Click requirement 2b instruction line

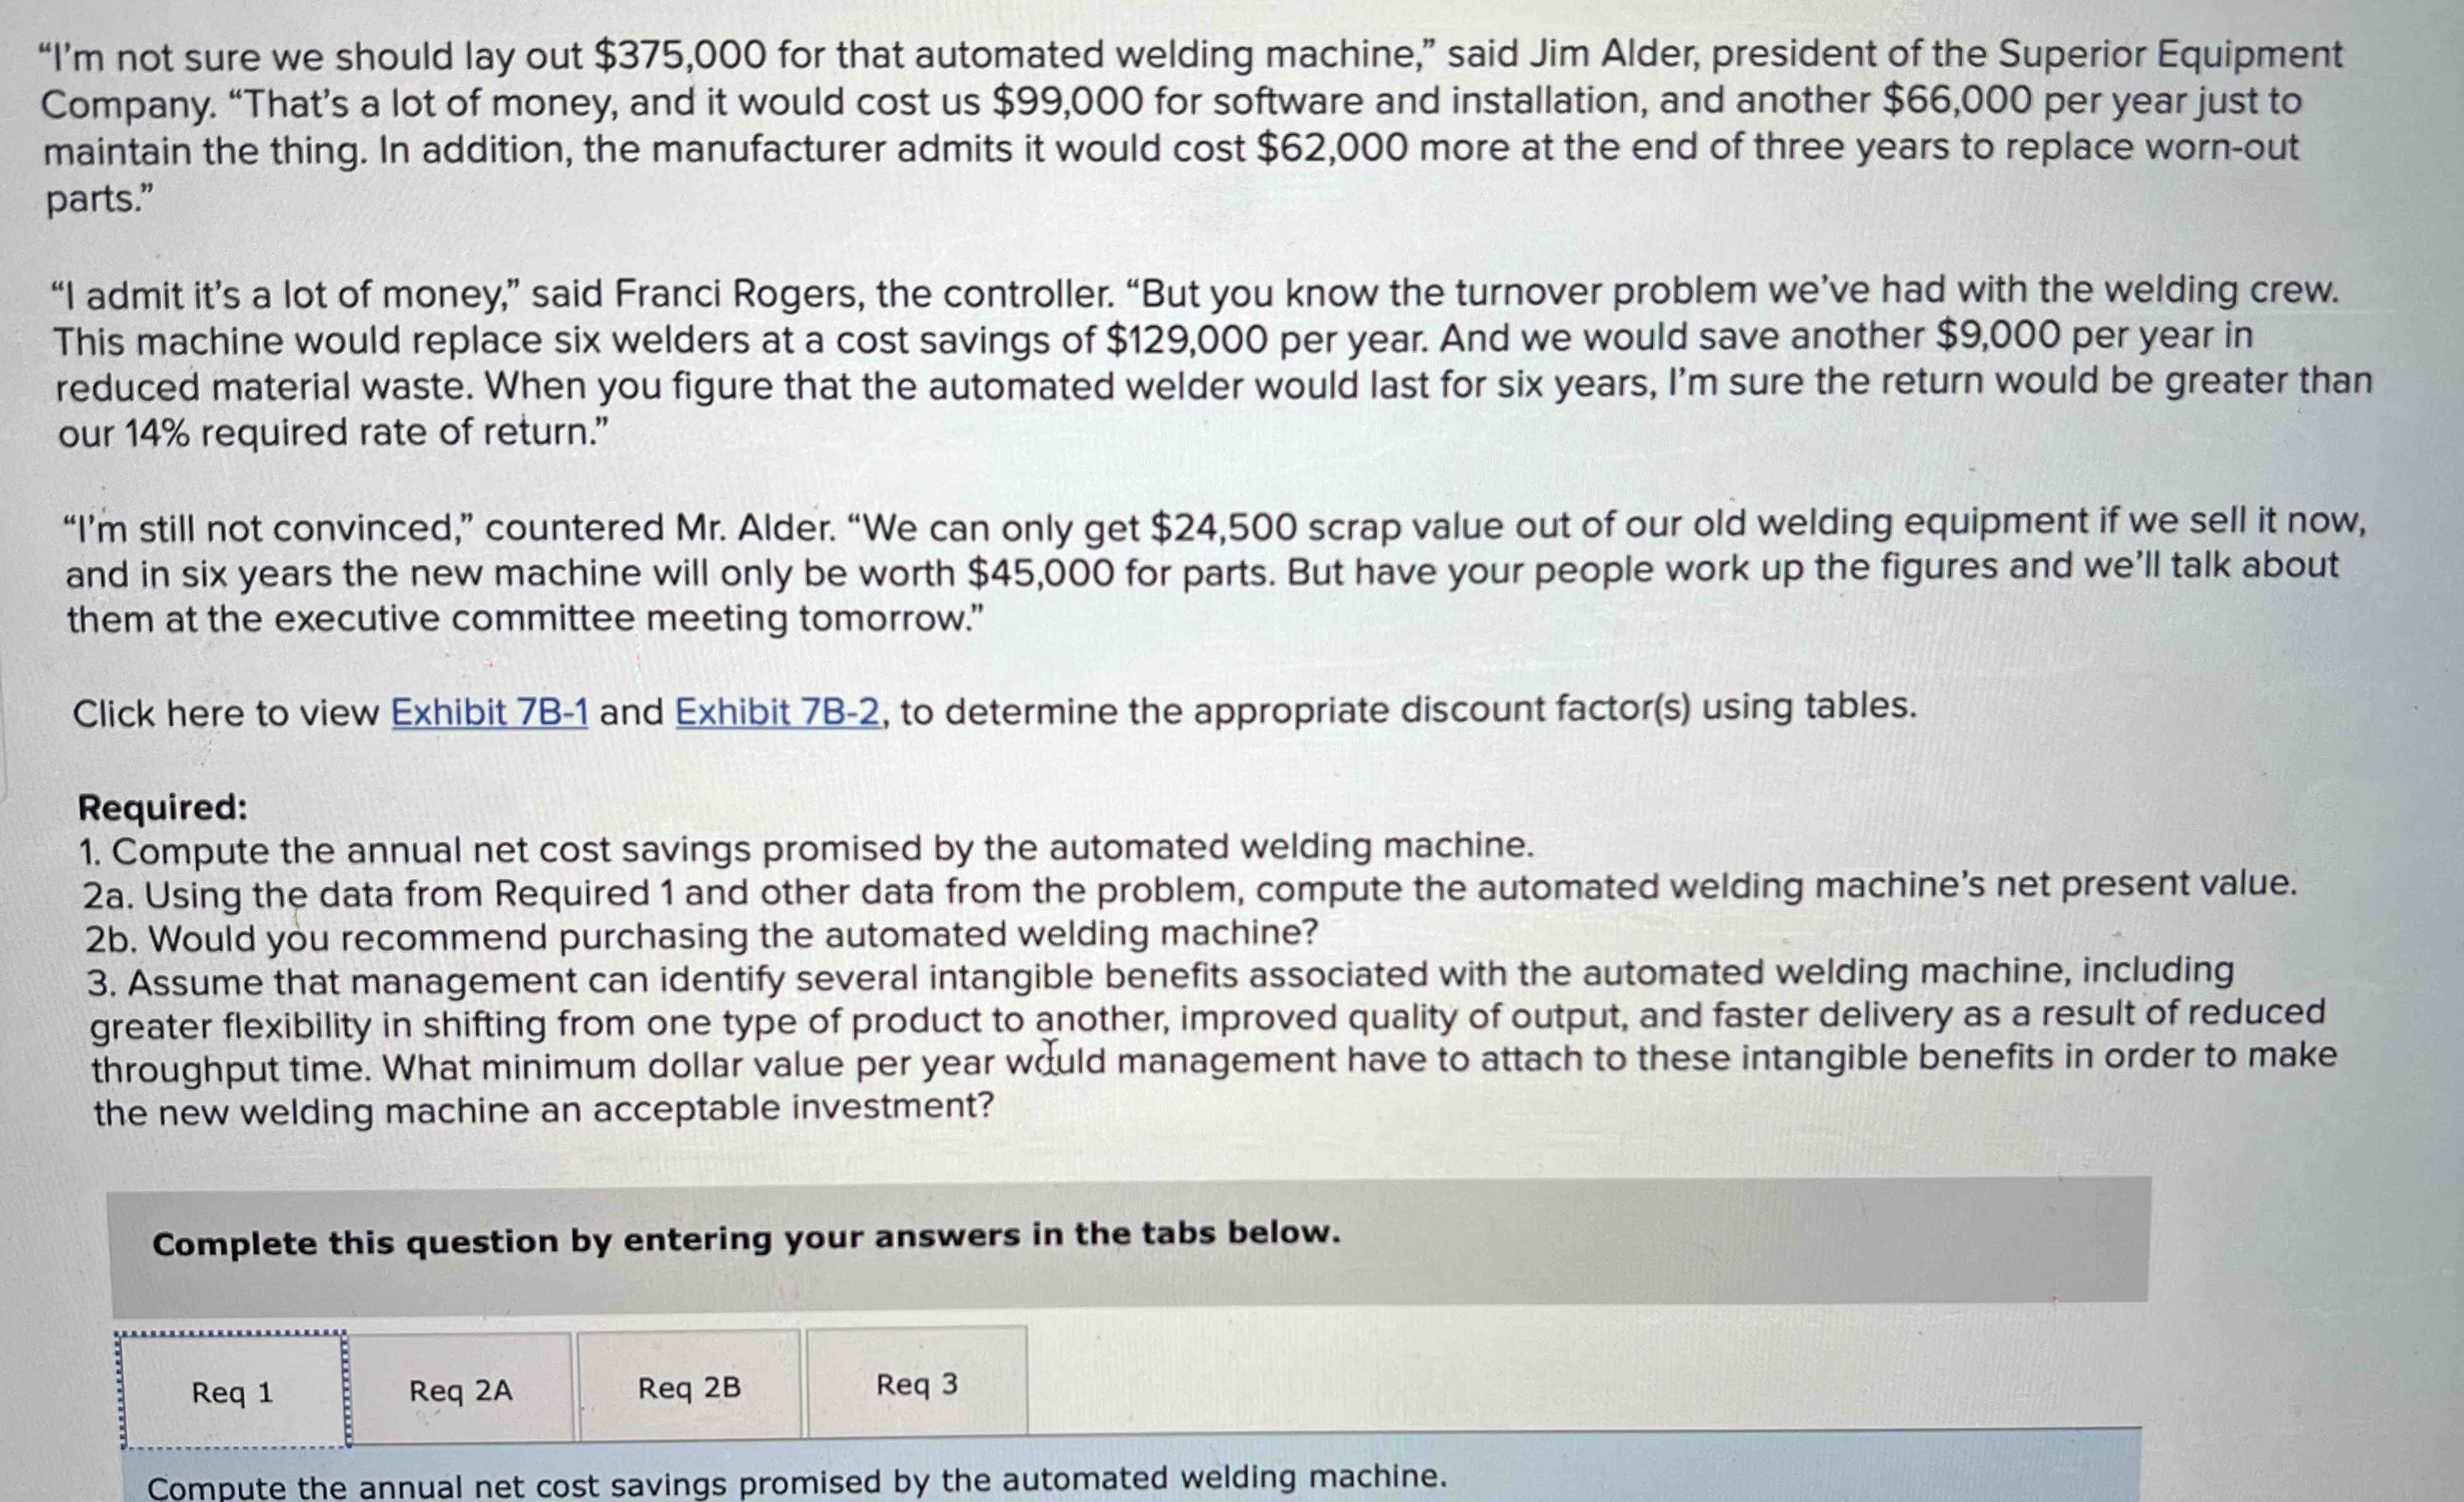[x=700, y=935]
